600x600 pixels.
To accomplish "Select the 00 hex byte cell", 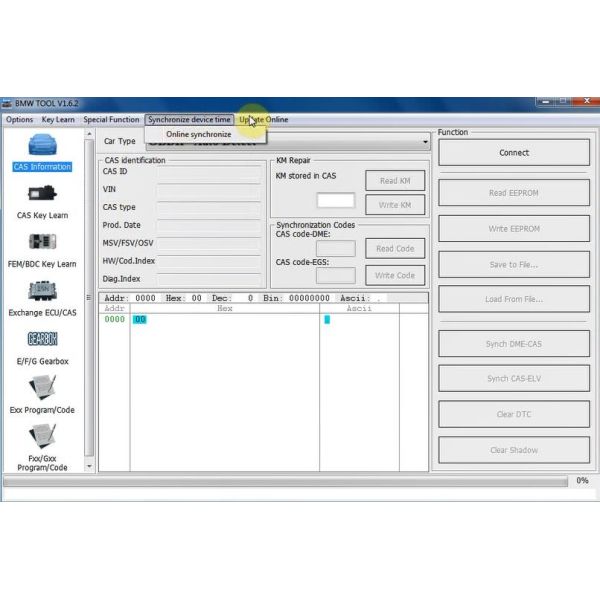I will coord(139,320).
